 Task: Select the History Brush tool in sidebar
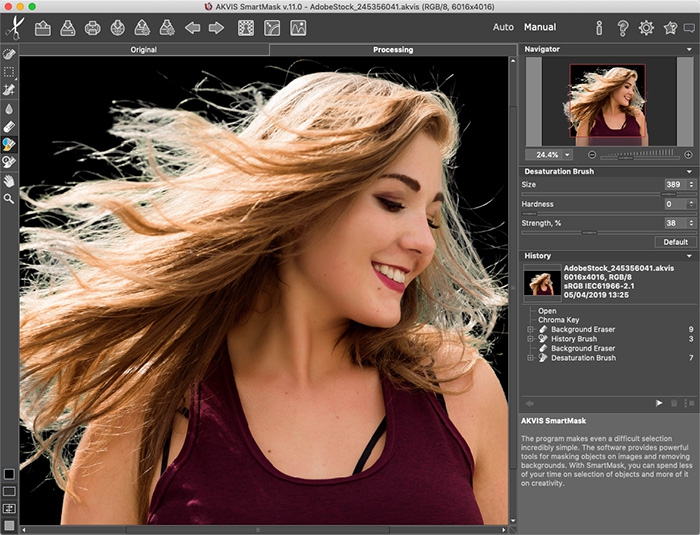pos(9,162)
